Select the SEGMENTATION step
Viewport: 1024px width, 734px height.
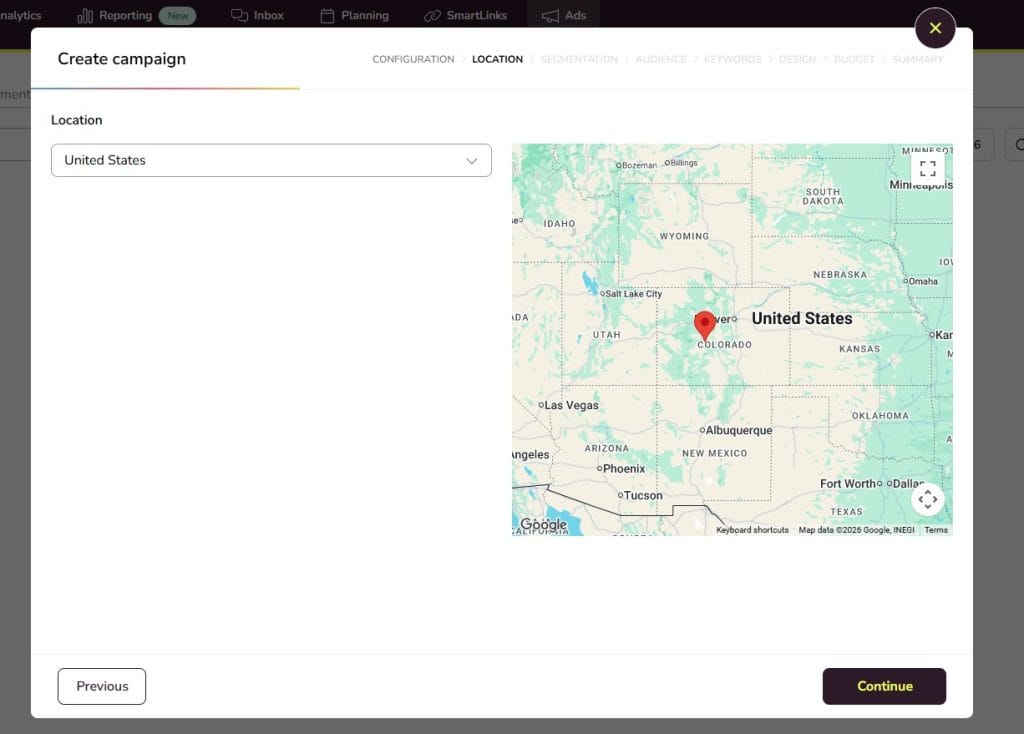(x=579, y=59)
